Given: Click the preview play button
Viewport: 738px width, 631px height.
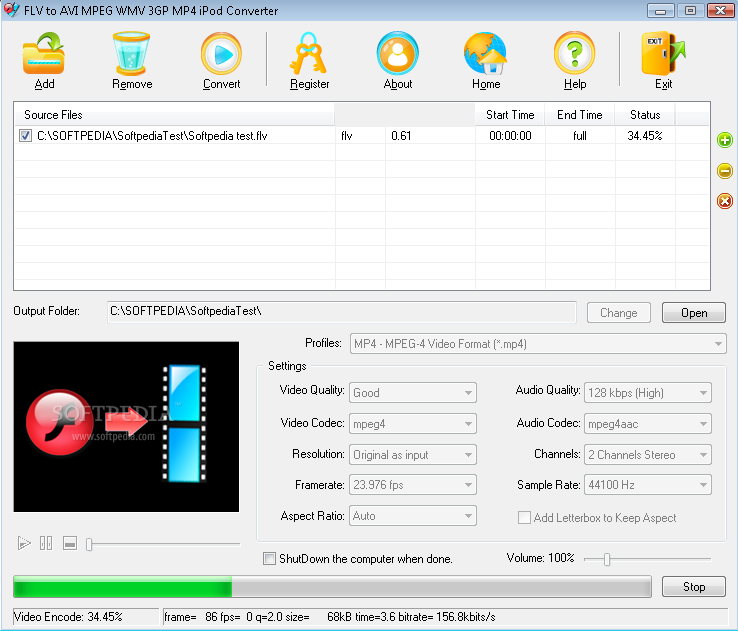Looking at the screenshot, I should point(24,543).
